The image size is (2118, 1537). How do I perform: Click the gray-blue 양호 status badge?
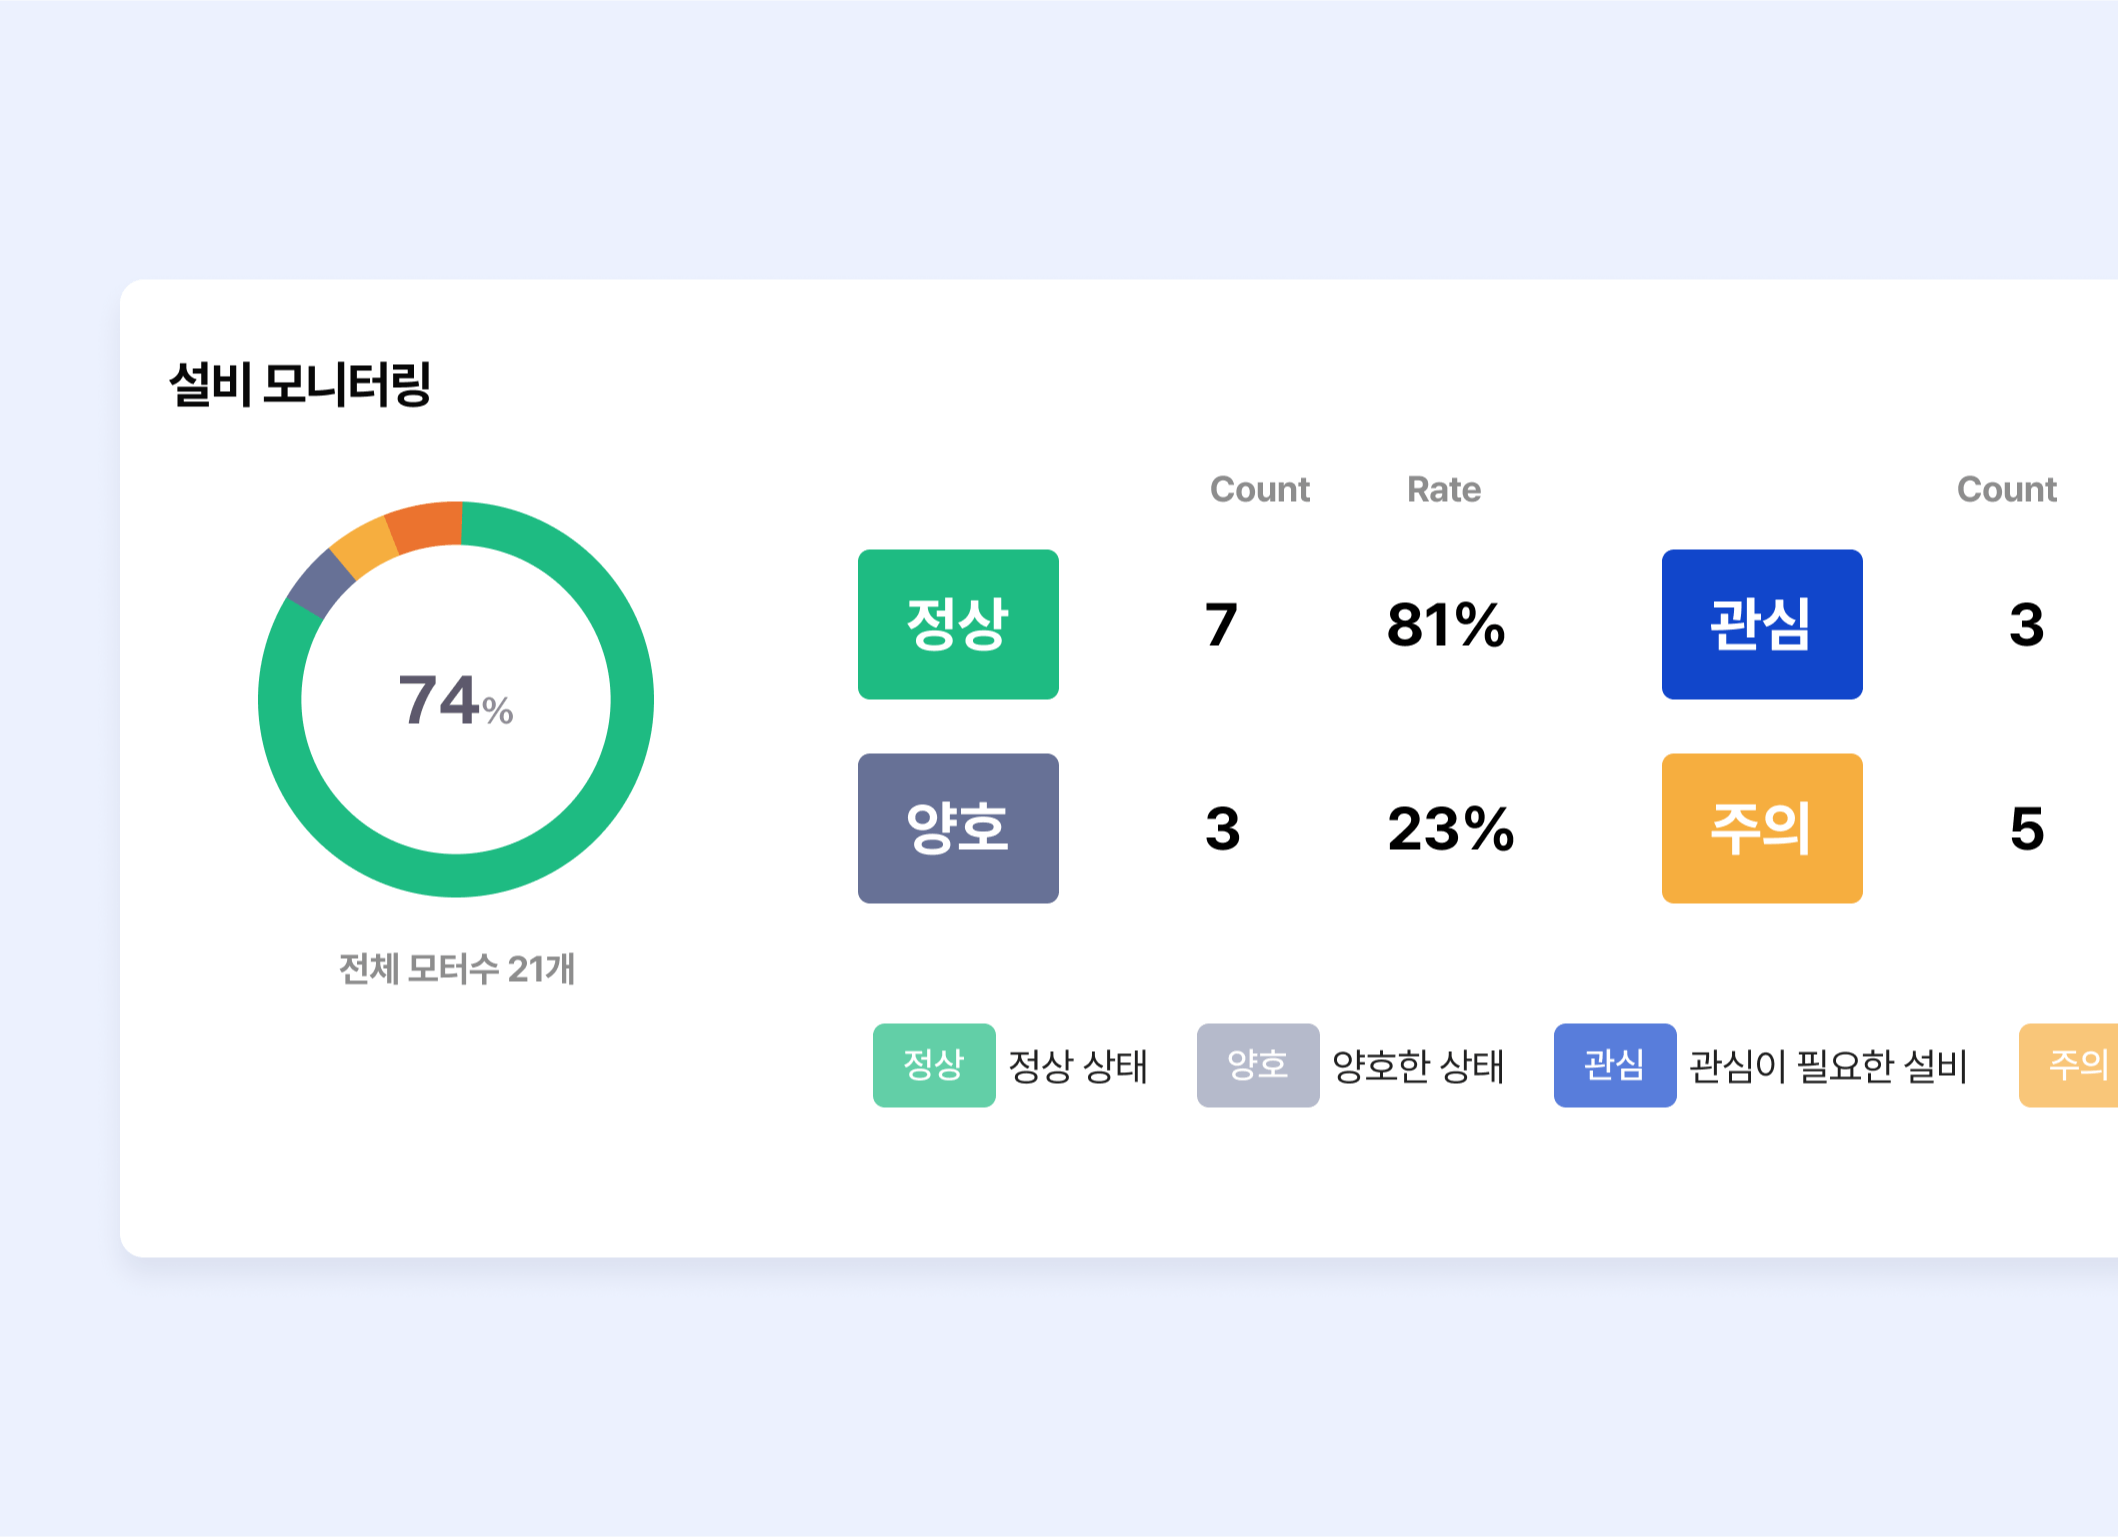point(958,828)
